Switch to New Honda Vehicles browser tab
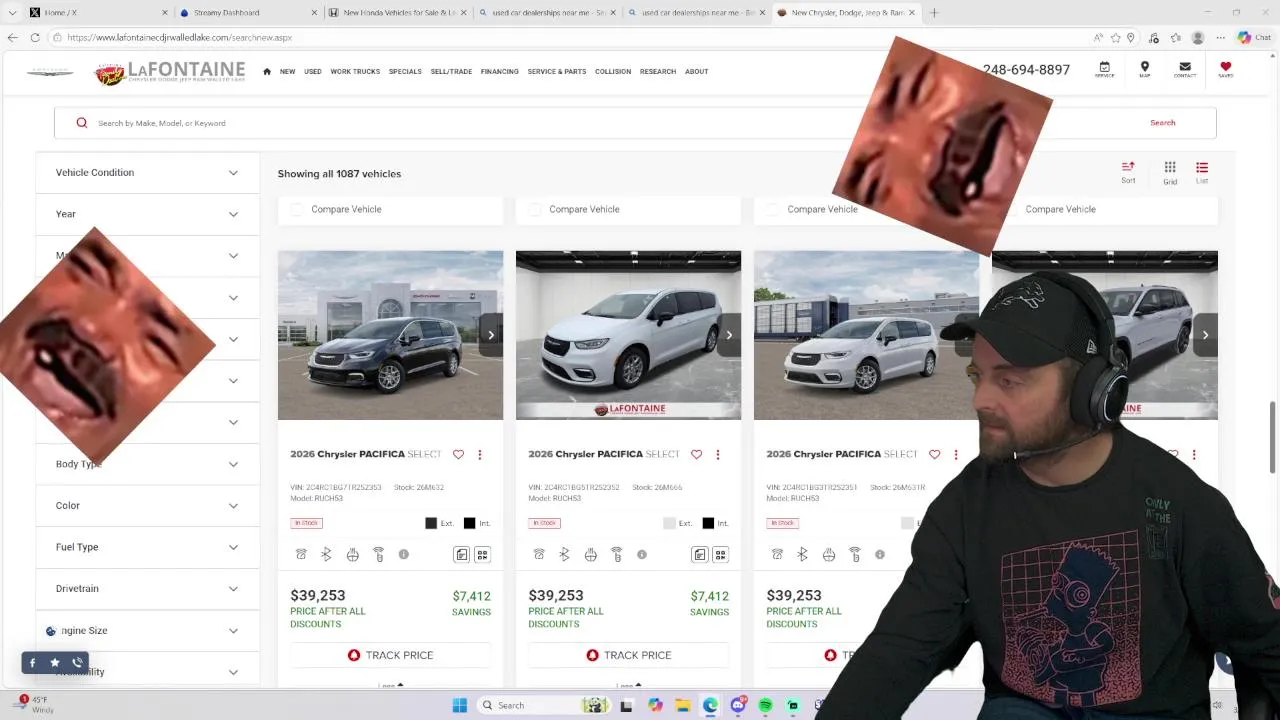The image size is (1280, 720). (x=399, y=12)
